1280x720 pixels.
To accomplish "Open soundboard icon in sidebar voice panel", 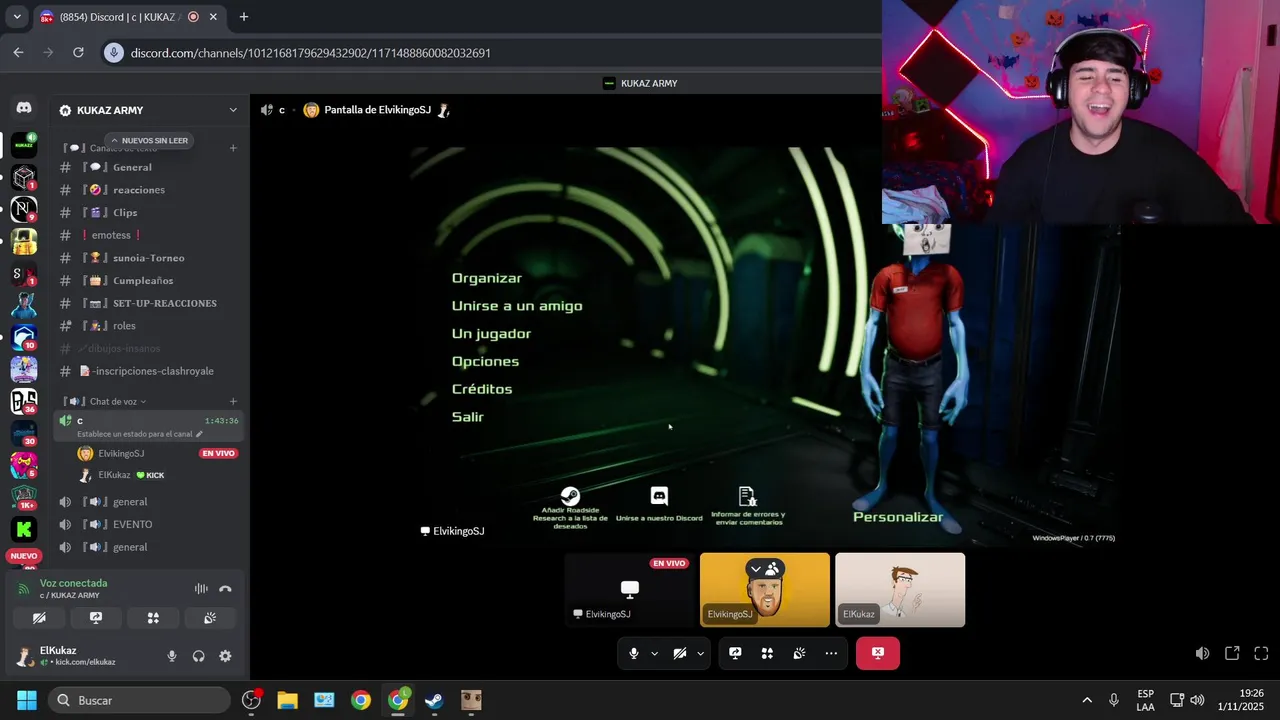I will pyautogui.click(x=210, y=618).
